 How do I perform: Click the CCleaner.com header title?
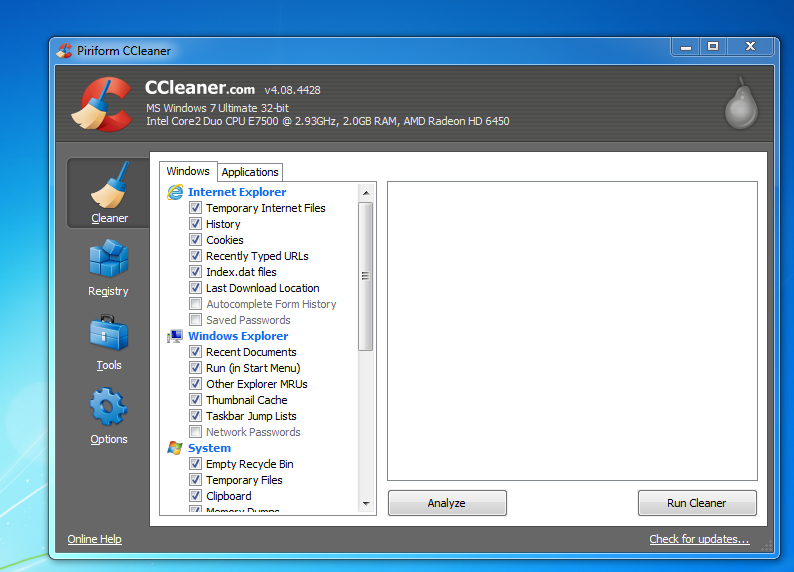click(200, 88)
